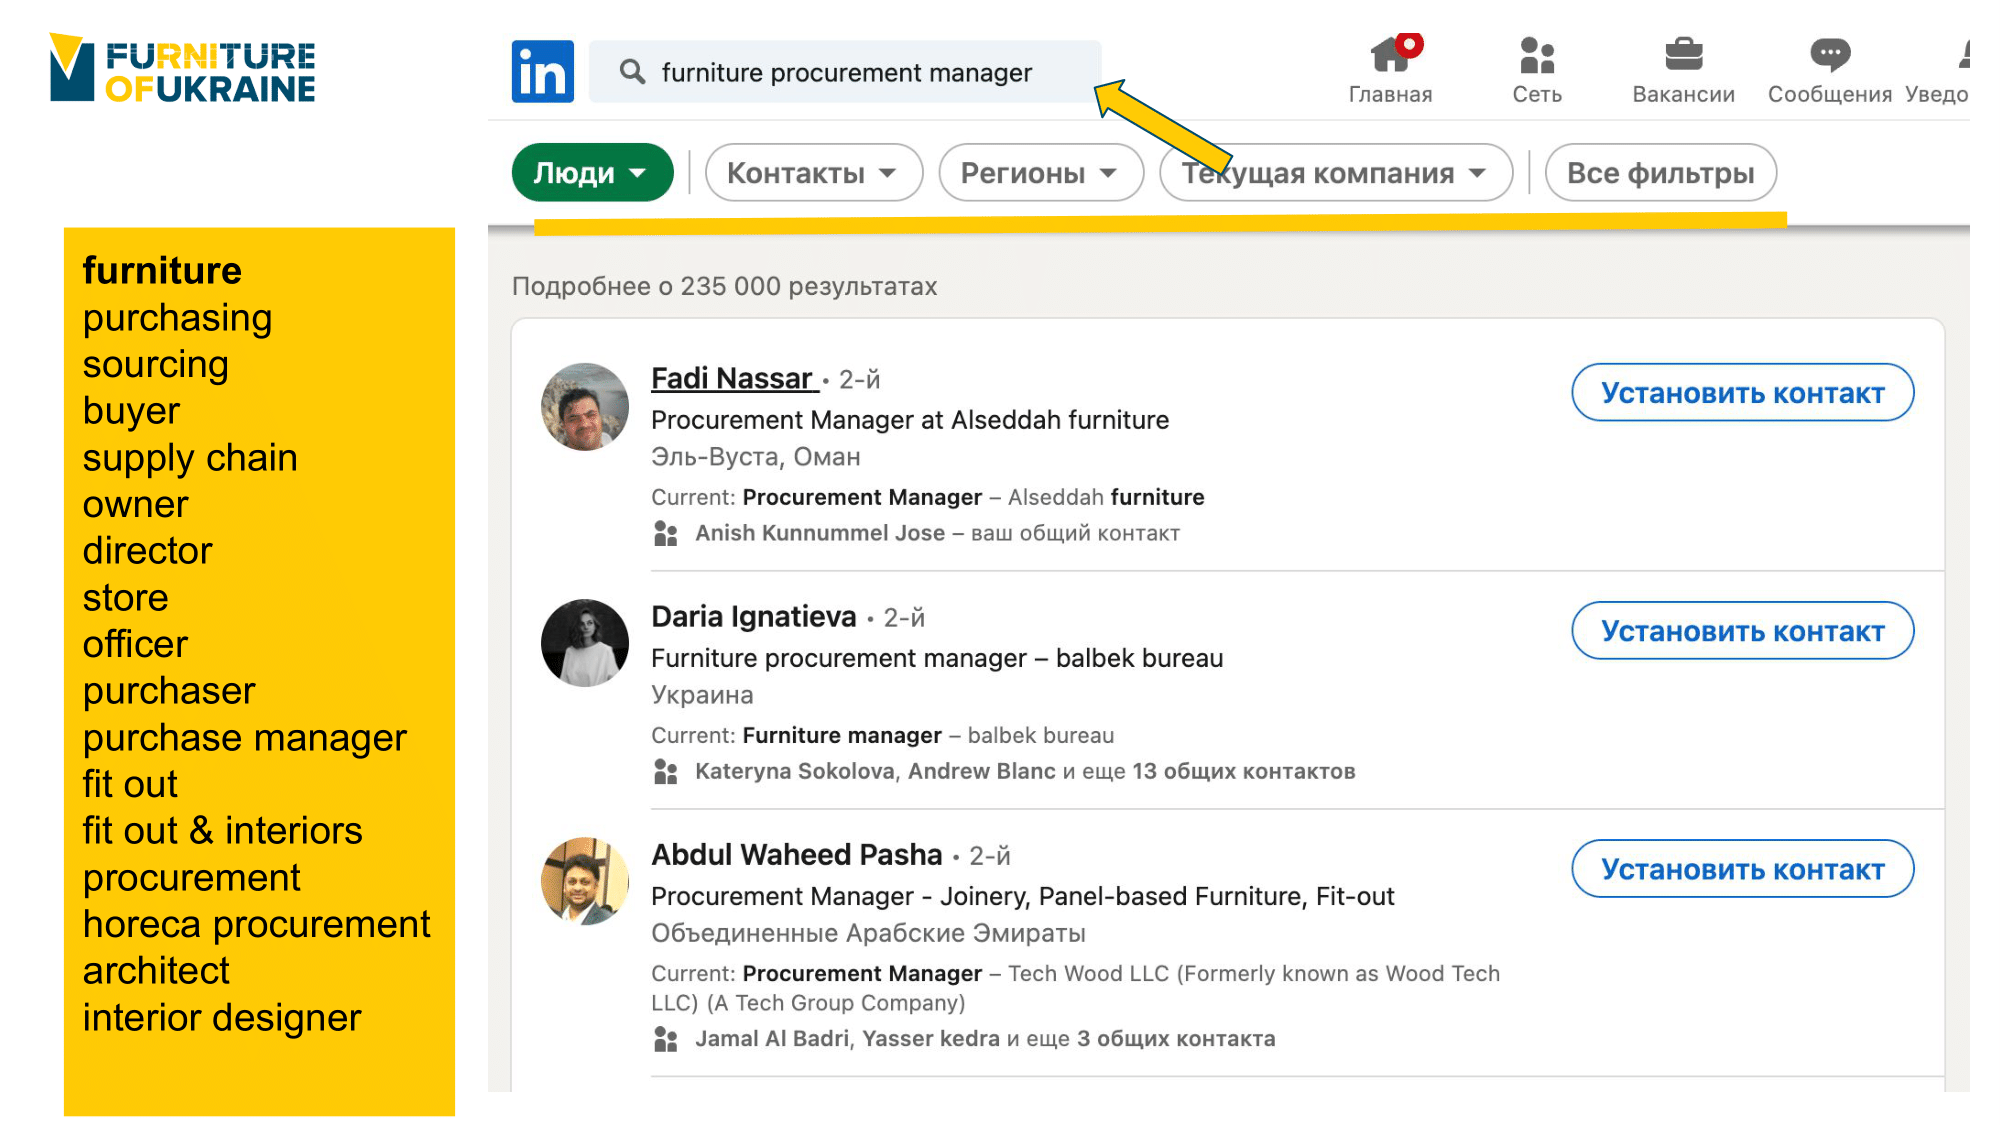Click the director keyword
This screenshot has height=1125, width=2000.
(x=147, y=551)
